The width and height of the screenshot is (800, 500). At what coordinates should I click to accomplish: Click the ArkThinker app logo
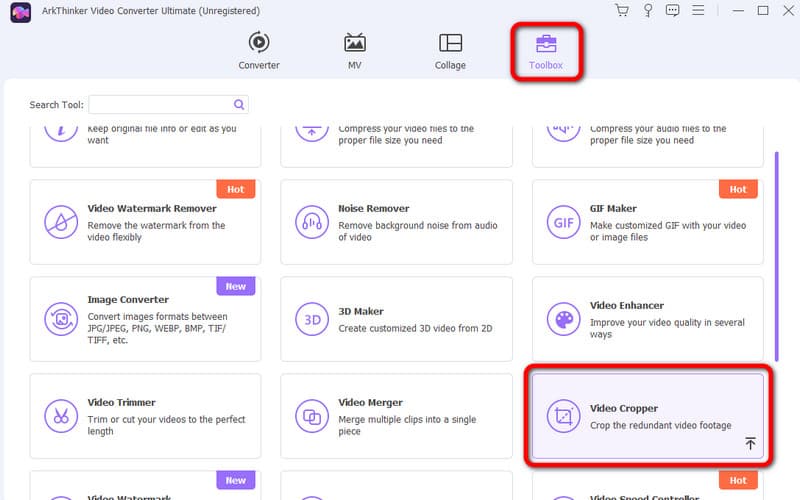[x=20, y=12]
